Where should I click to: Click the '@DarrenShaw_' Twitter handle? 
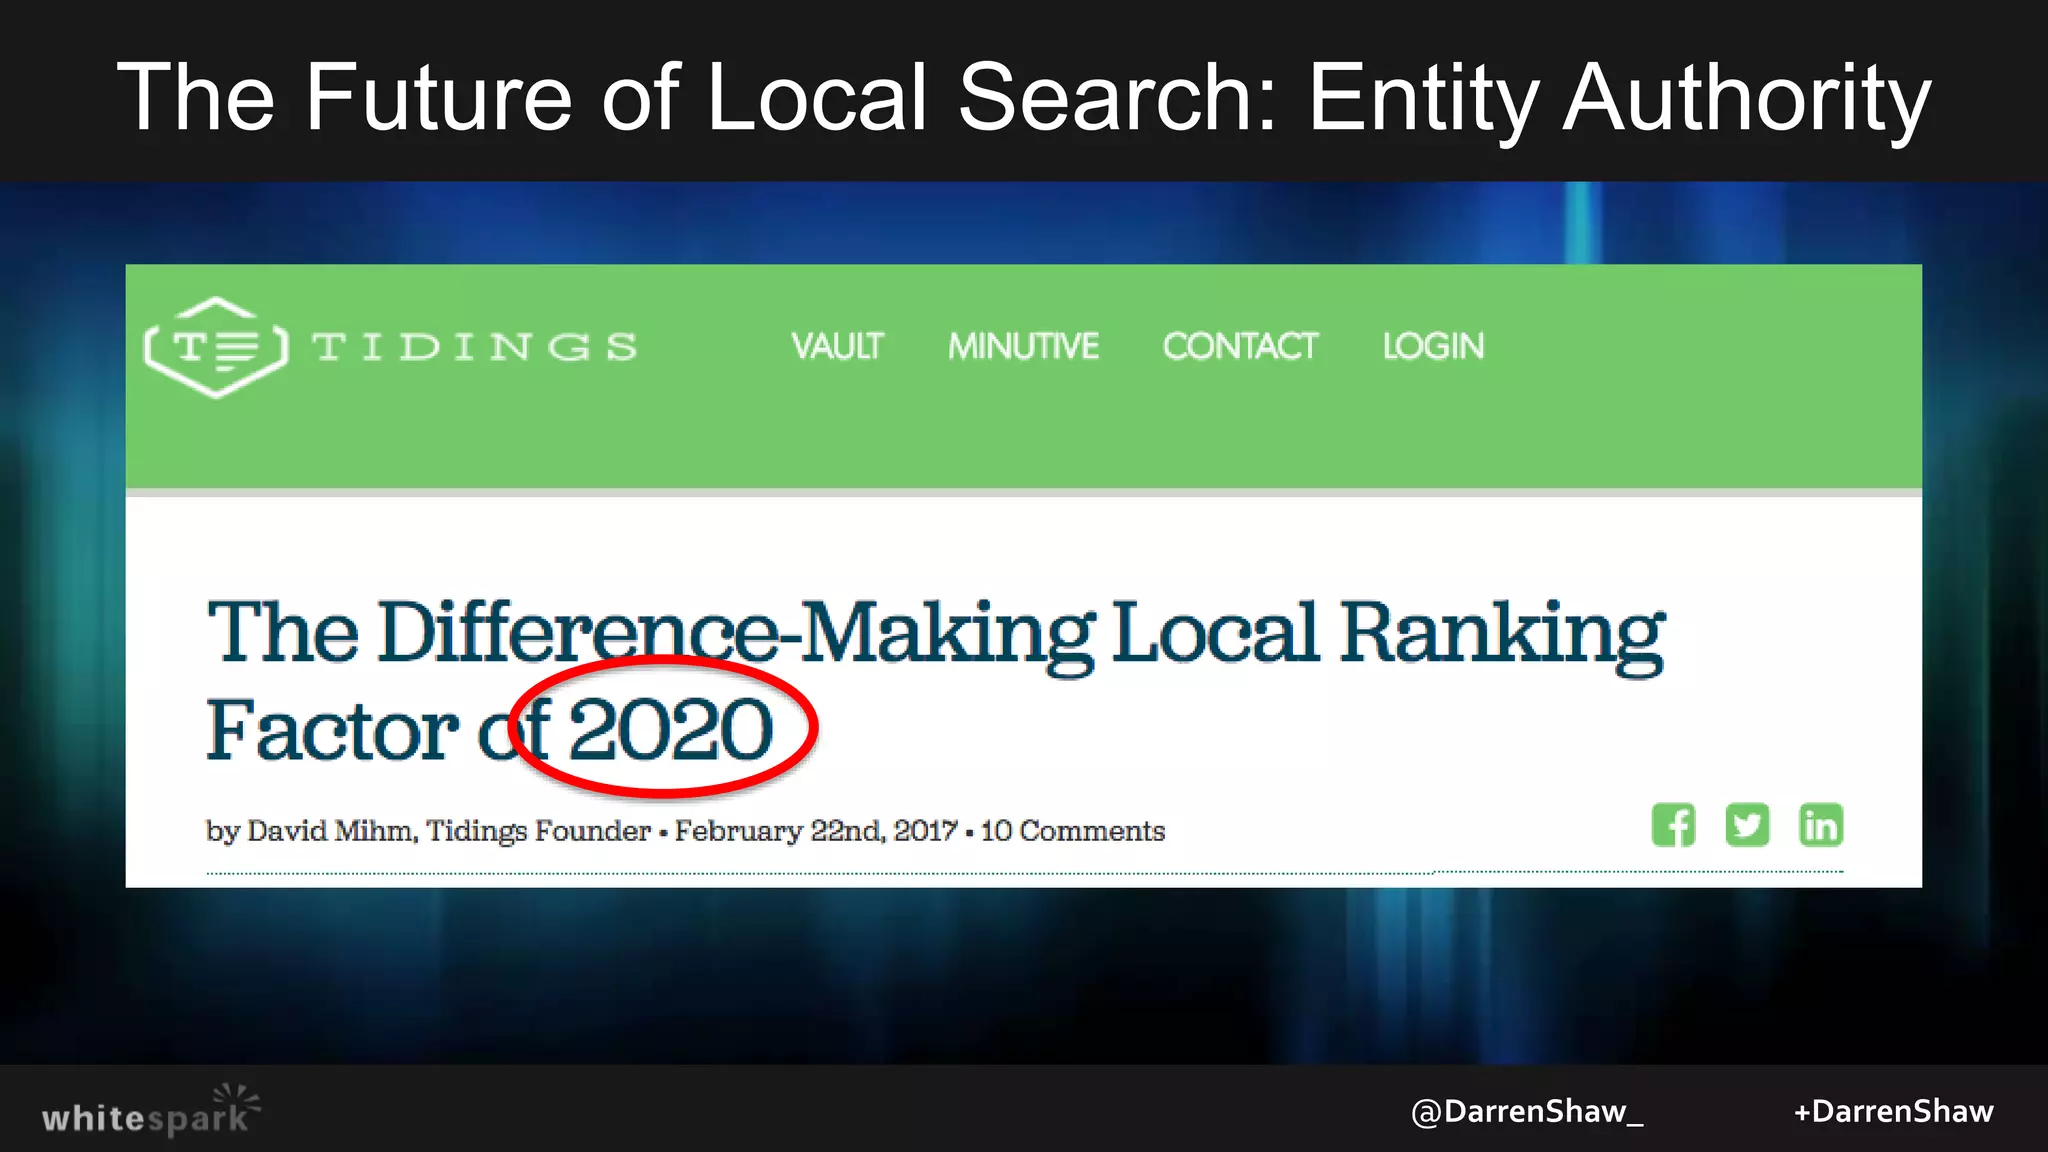click(x=1526, y=1112)
